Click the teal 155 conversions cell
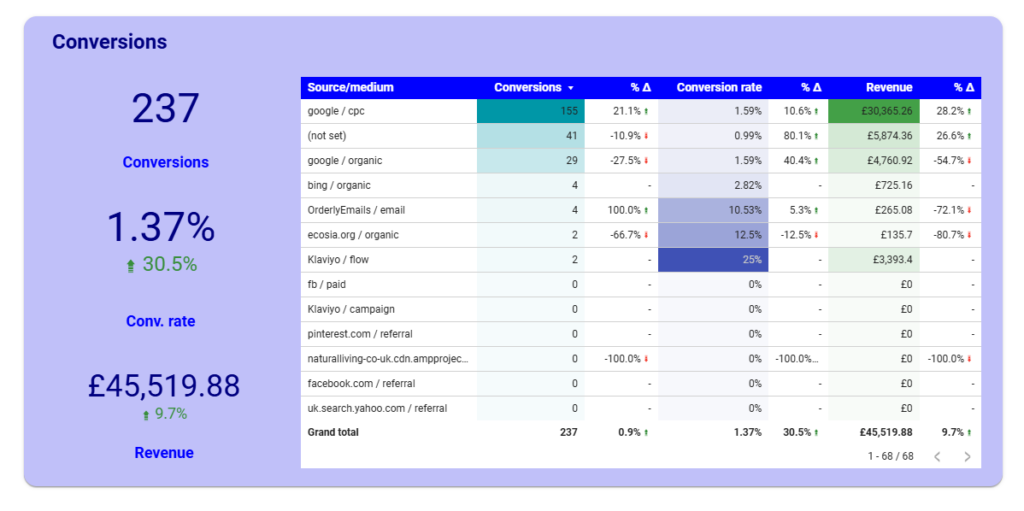 pyautogui.click(x=531, y=111)
